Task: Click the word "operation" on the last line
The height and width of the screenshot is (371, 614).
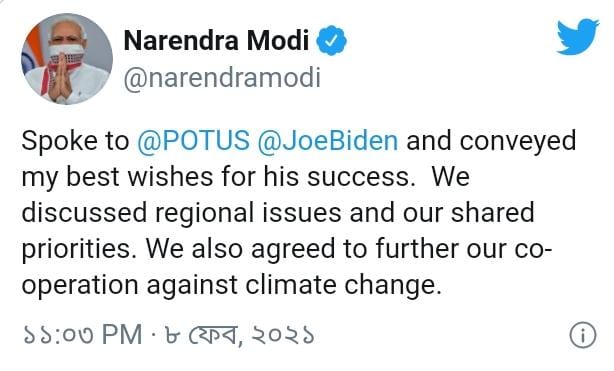Action: click(80, 286)
